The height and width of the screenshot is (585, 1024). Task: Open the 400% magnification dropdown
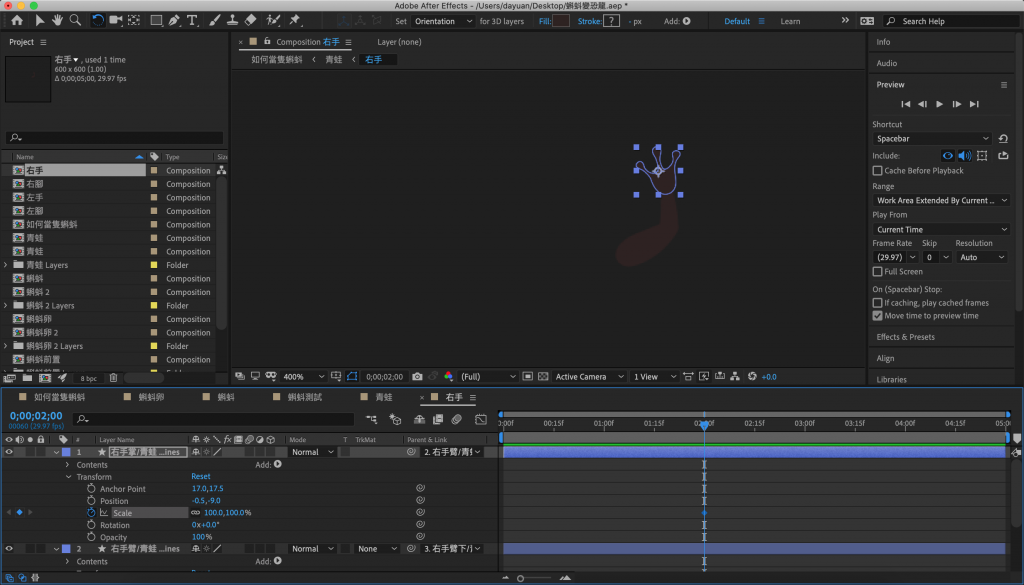coord(304,377)
